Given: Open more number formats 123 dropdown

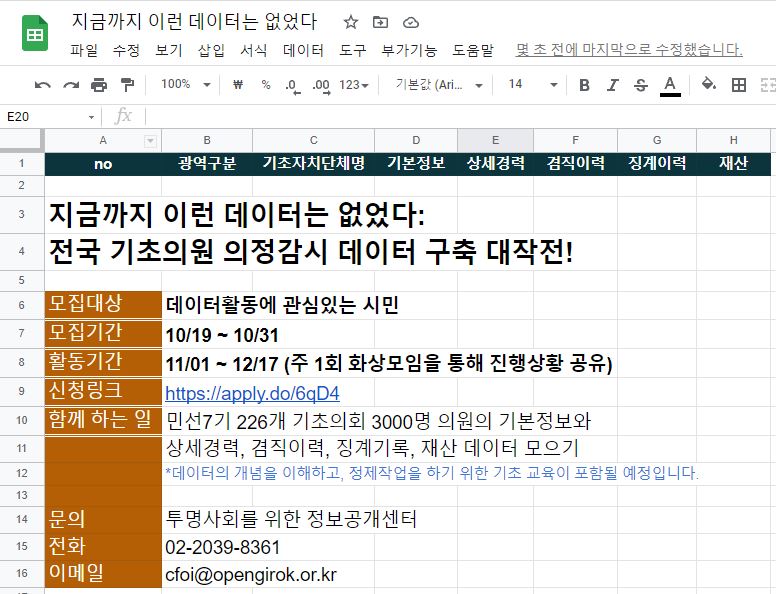Looking at the screenshot, I should tap(354, 85).
